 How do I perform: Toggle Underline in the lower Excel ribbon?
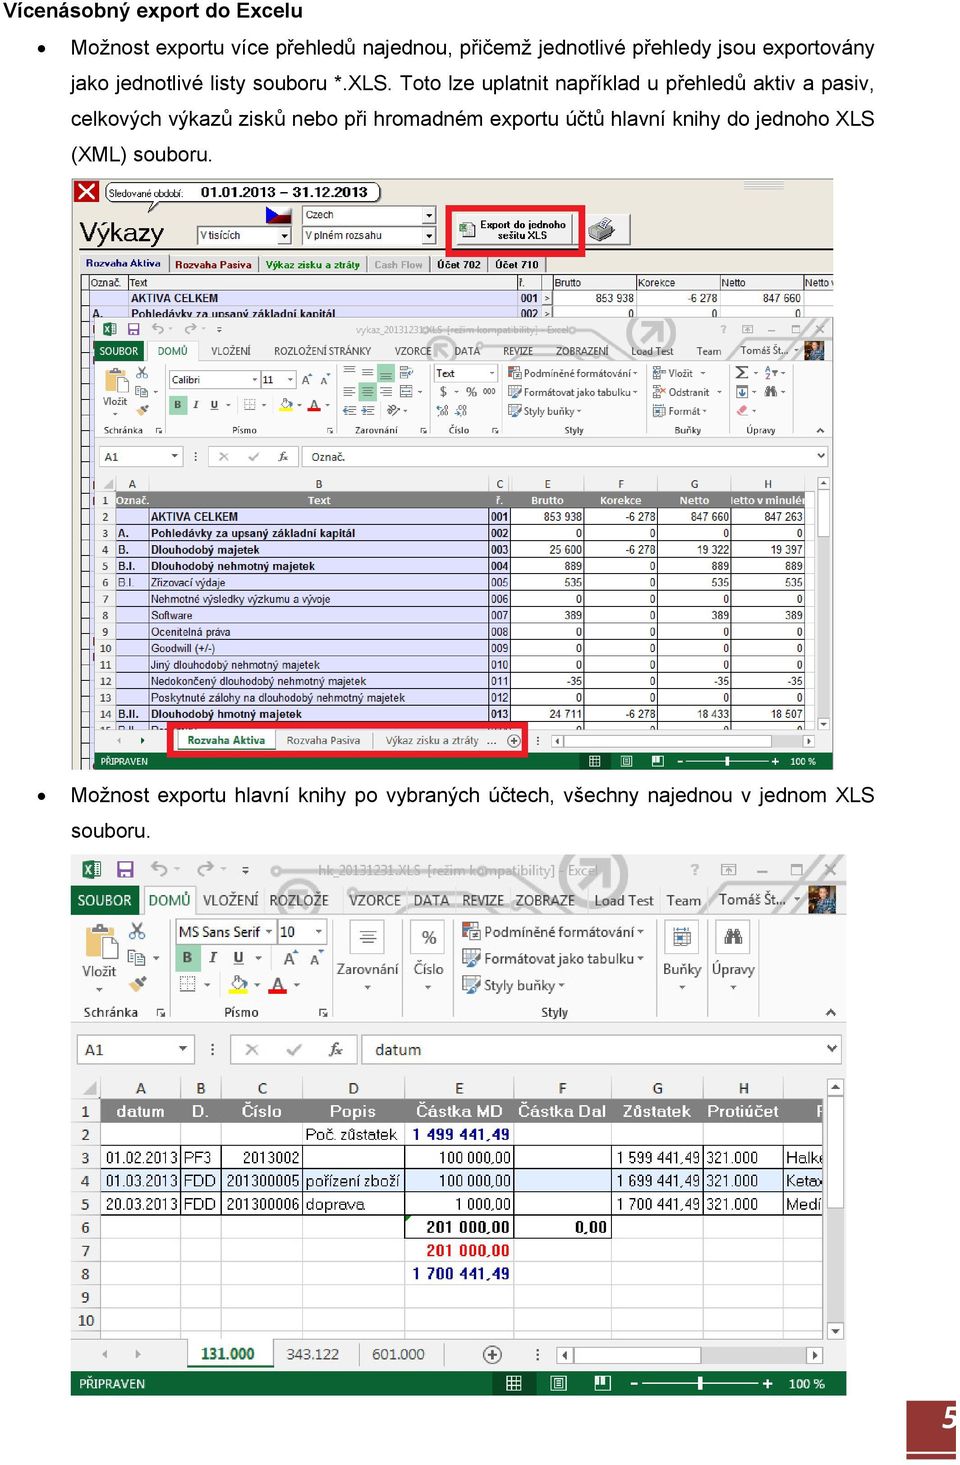pyautogui.click(x=238, y=957)
